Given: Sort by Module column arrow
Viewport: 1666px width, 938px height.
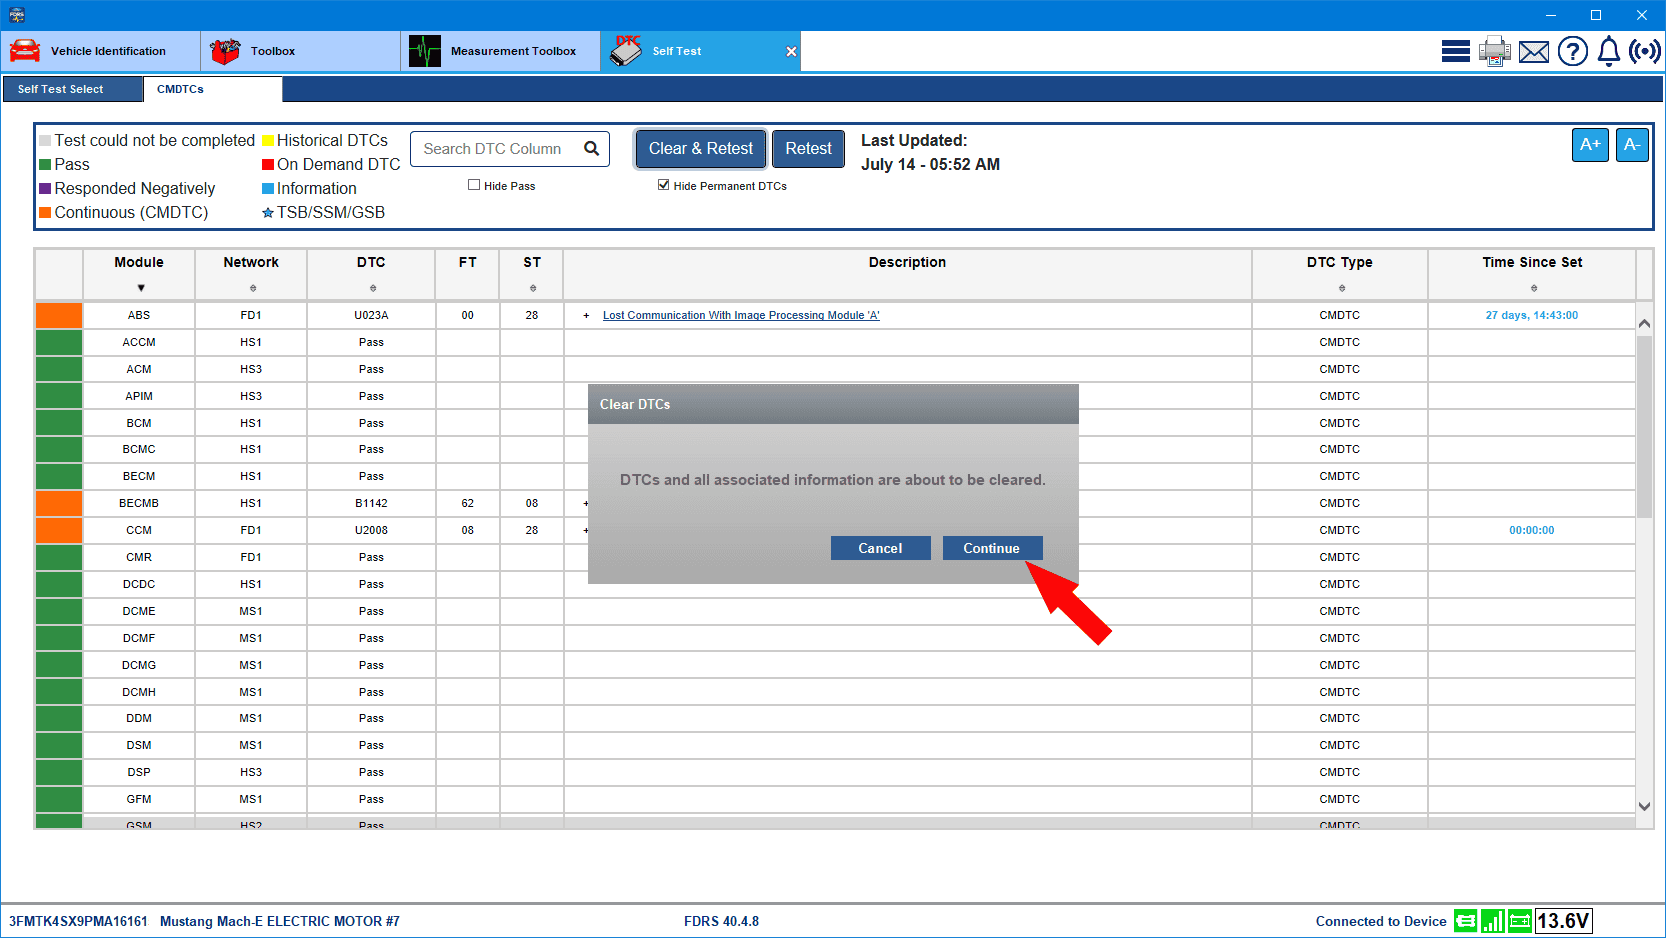Looking at the screenshot, I should 140,288.
